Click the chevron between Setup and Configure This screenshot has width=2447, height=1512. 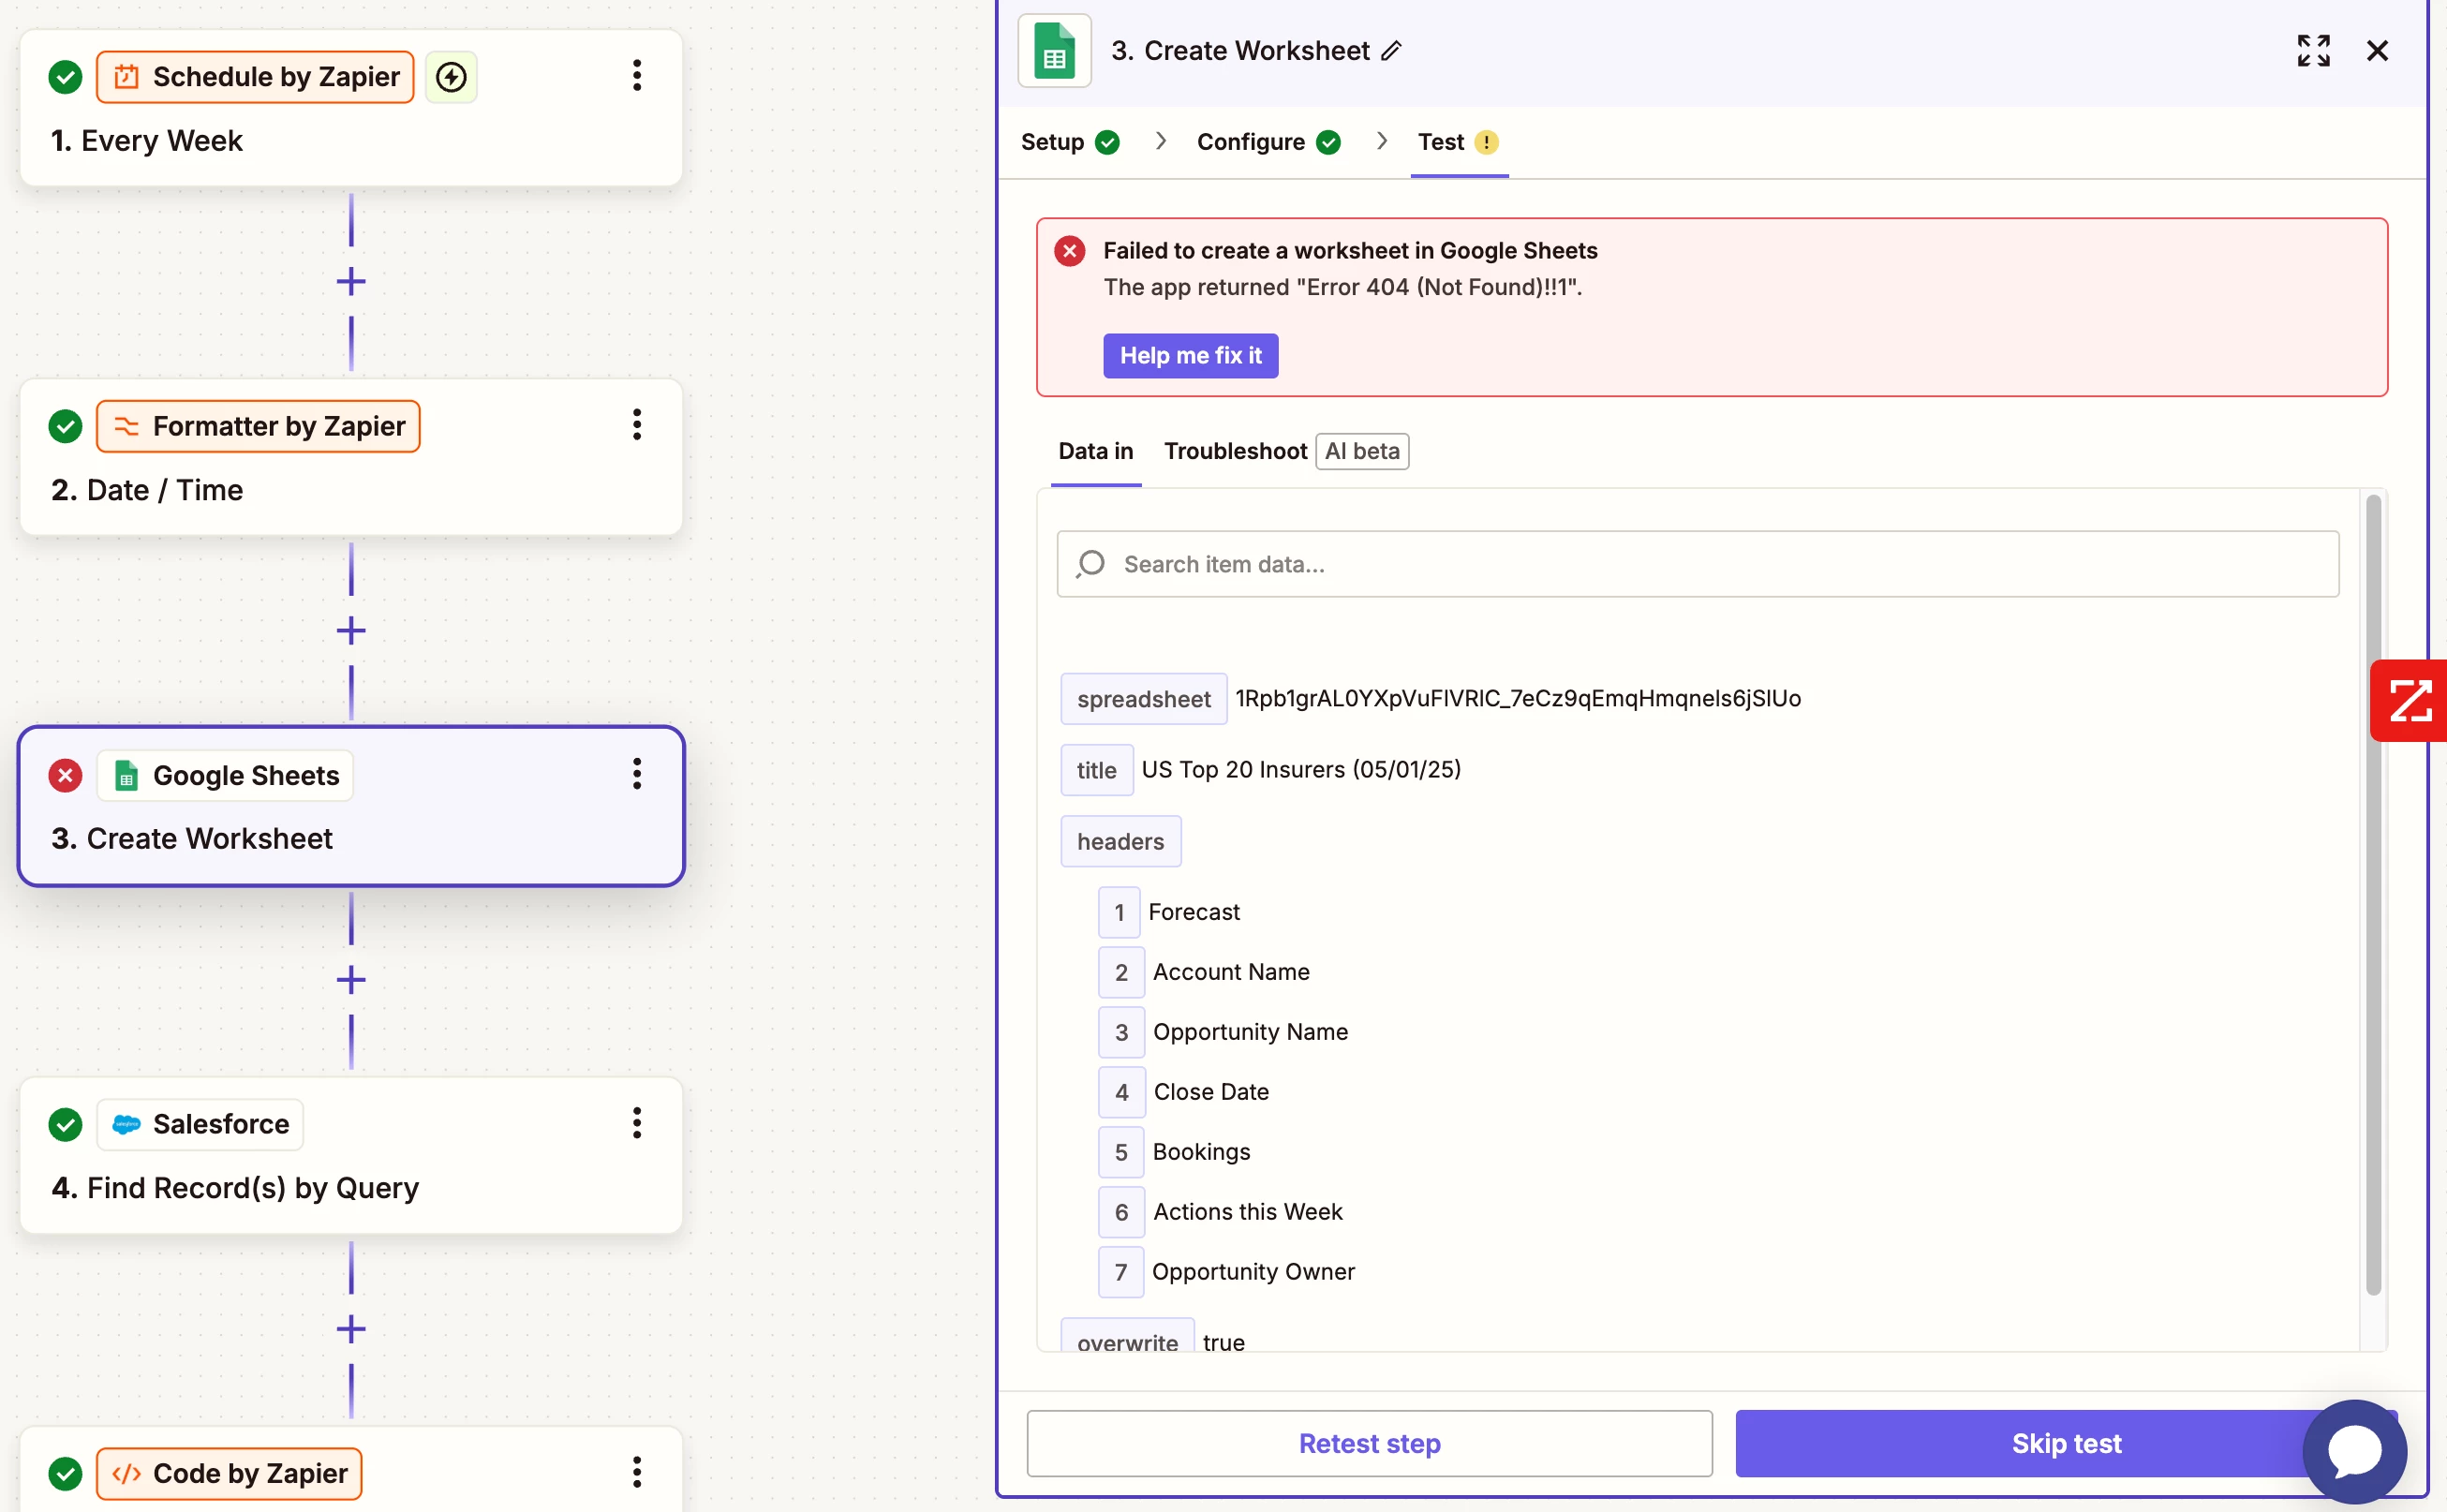point(1159,141)
